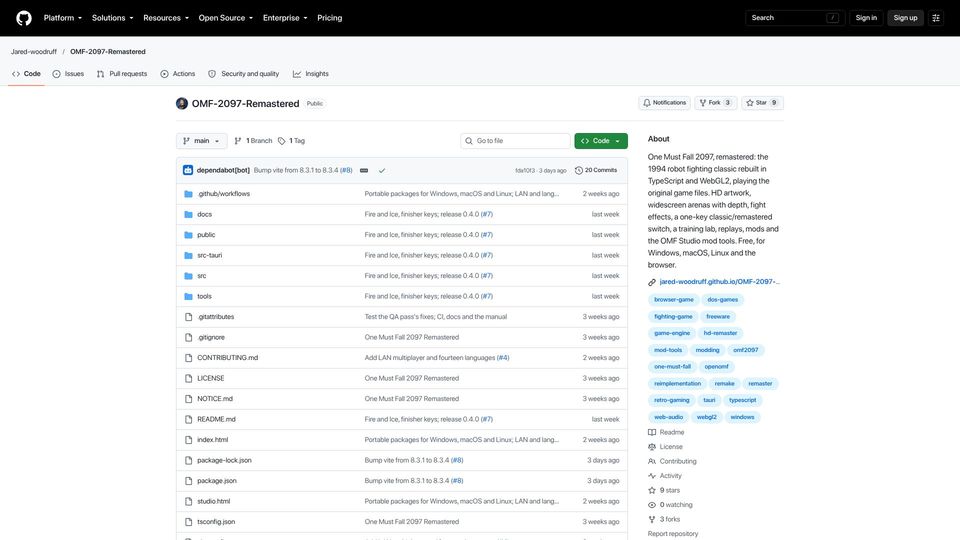The image size is (960, 540).
Task: Click the LICENSE file icon
Action: pyautogui.click(x=189, y=378)
